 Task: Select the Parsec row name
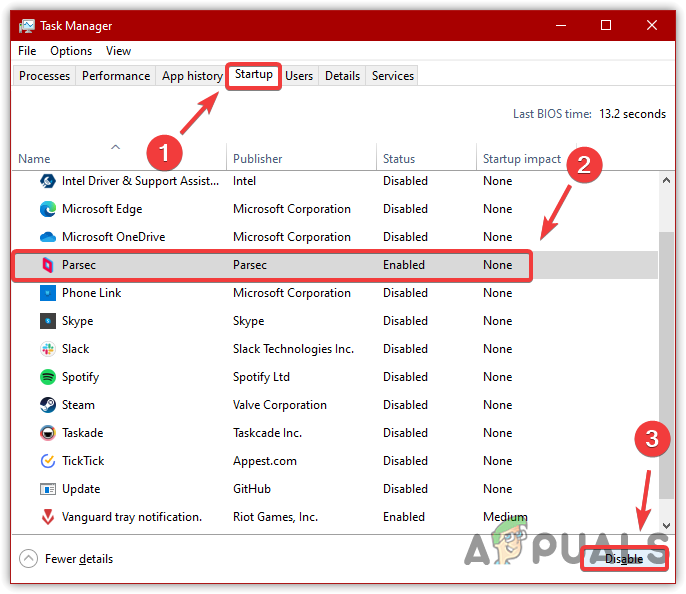pos(79,265)
